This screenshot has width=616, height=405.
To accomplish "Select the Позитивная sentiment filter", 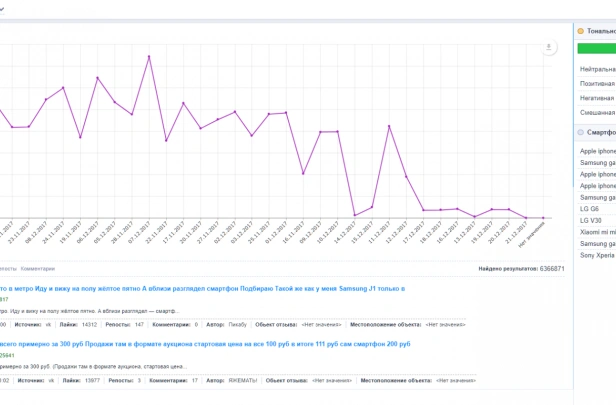I will click(597, 84).
